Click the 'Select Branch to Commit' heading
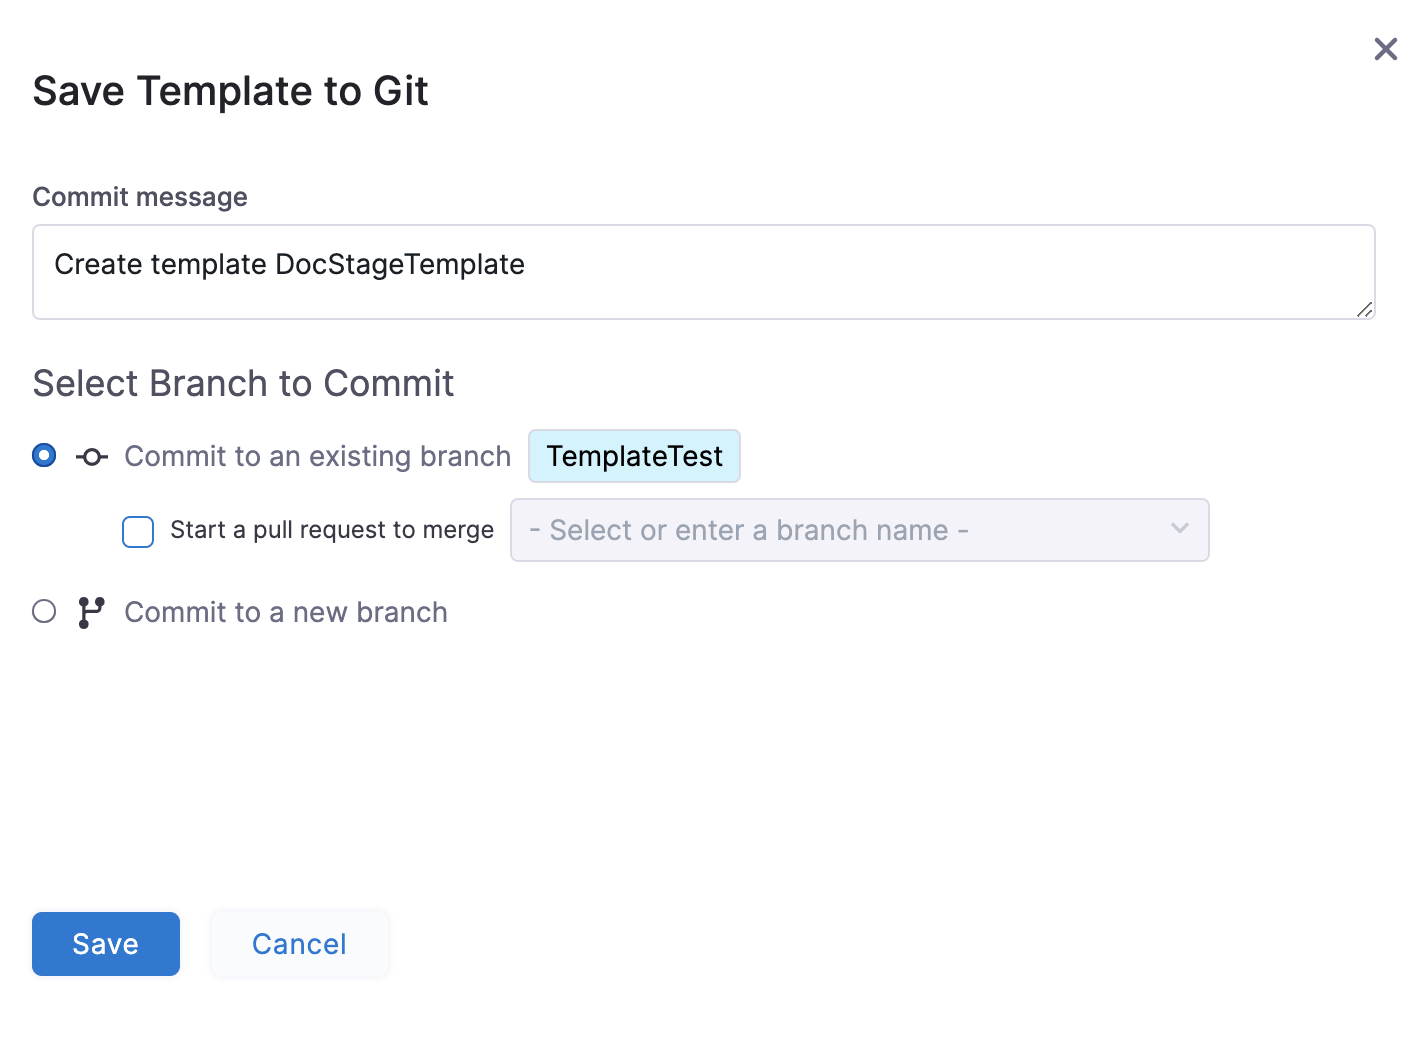The image size is (1414, 1054). pyautogui.click(x=243, y=383)
